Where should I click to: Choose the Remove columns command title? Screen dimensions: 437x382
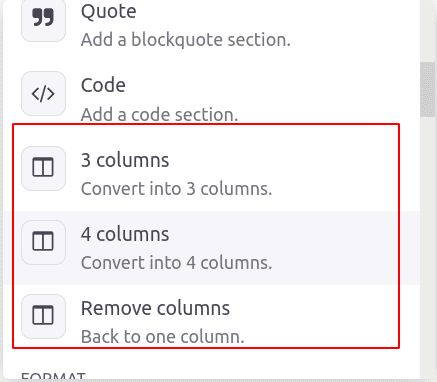(x=155, y=308)
